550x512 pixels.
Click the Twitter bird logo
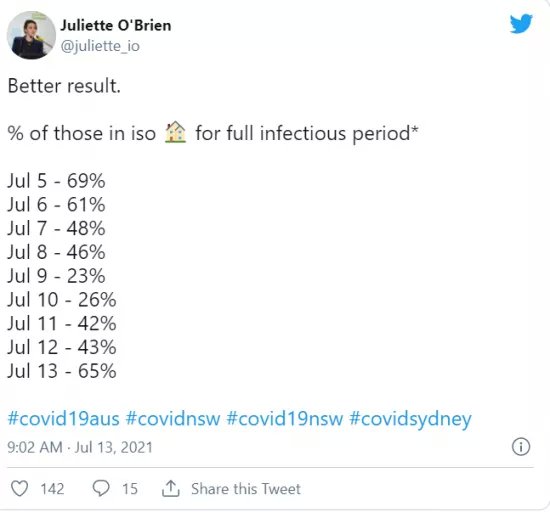click(521, 23)
